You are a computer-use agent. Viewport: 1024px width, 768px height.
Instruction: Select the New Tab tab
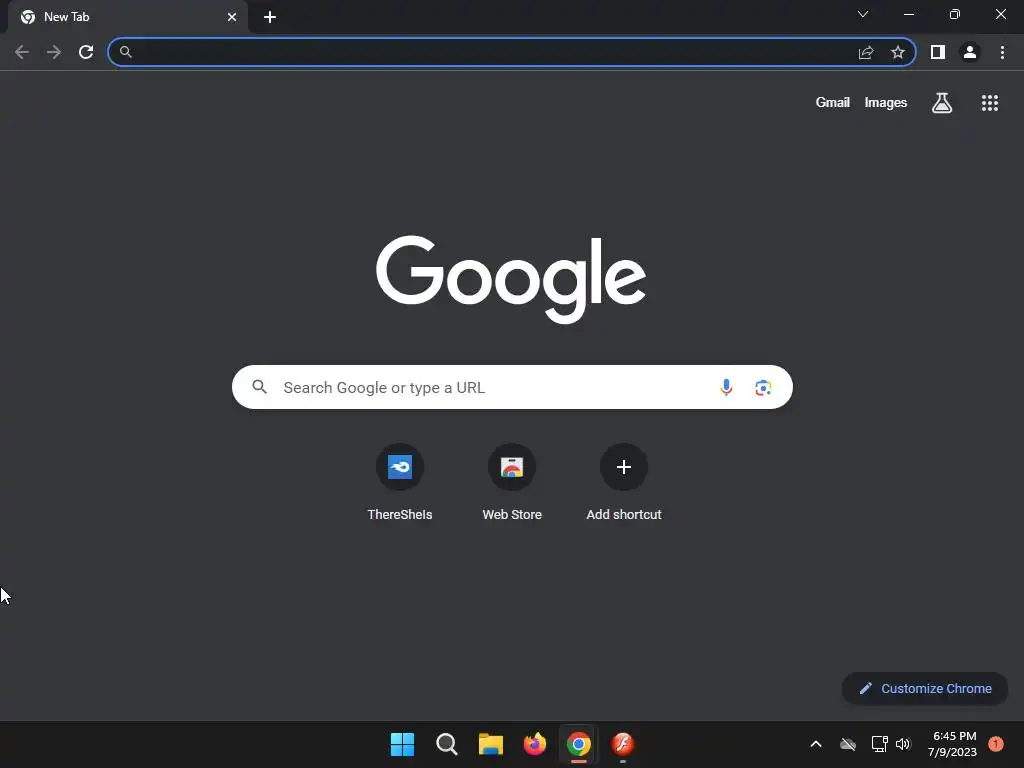(x=127, y=17)
